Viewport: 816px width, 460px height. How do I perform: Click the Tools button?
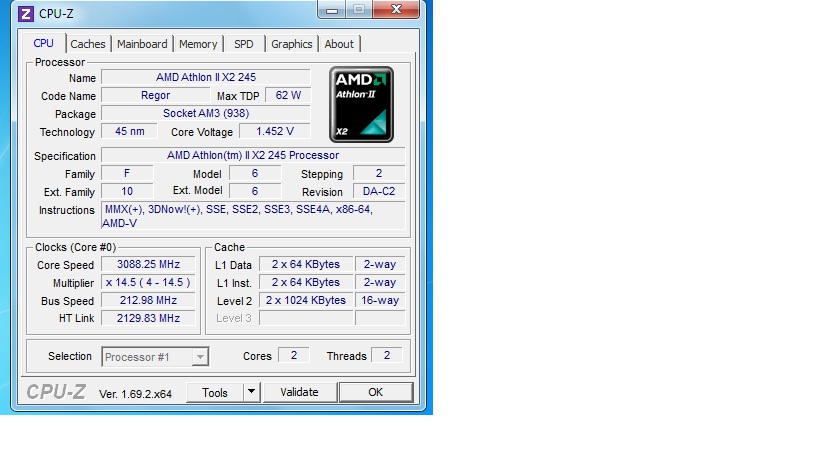pyautogui.click(x=215, y=392)
